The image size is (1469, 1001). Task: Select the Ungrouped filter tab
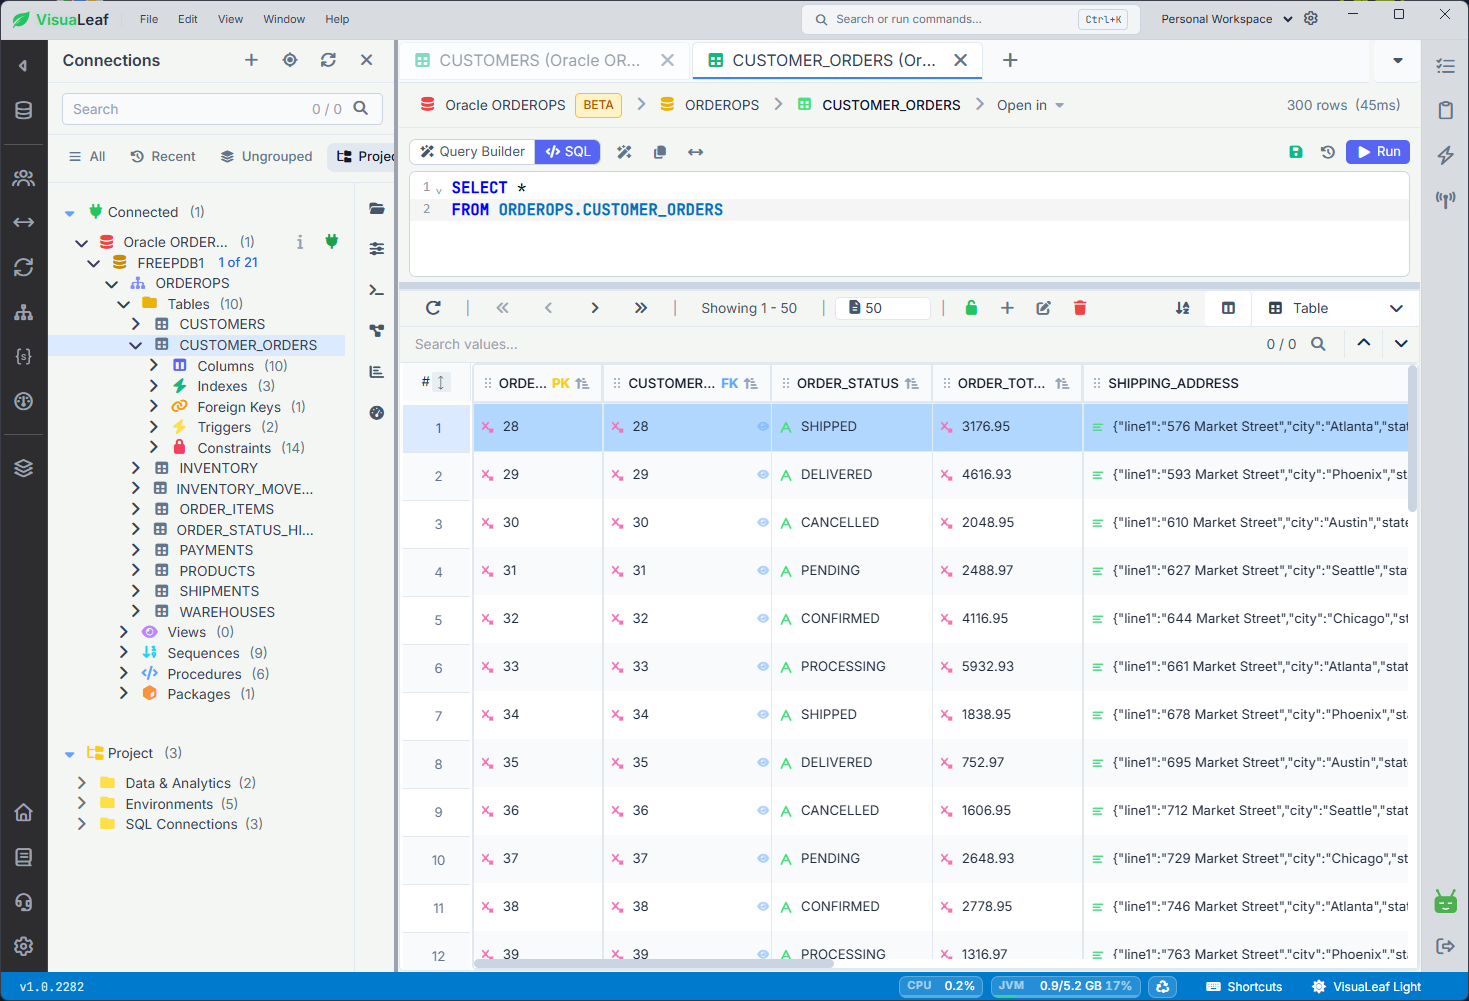point(266,156)
